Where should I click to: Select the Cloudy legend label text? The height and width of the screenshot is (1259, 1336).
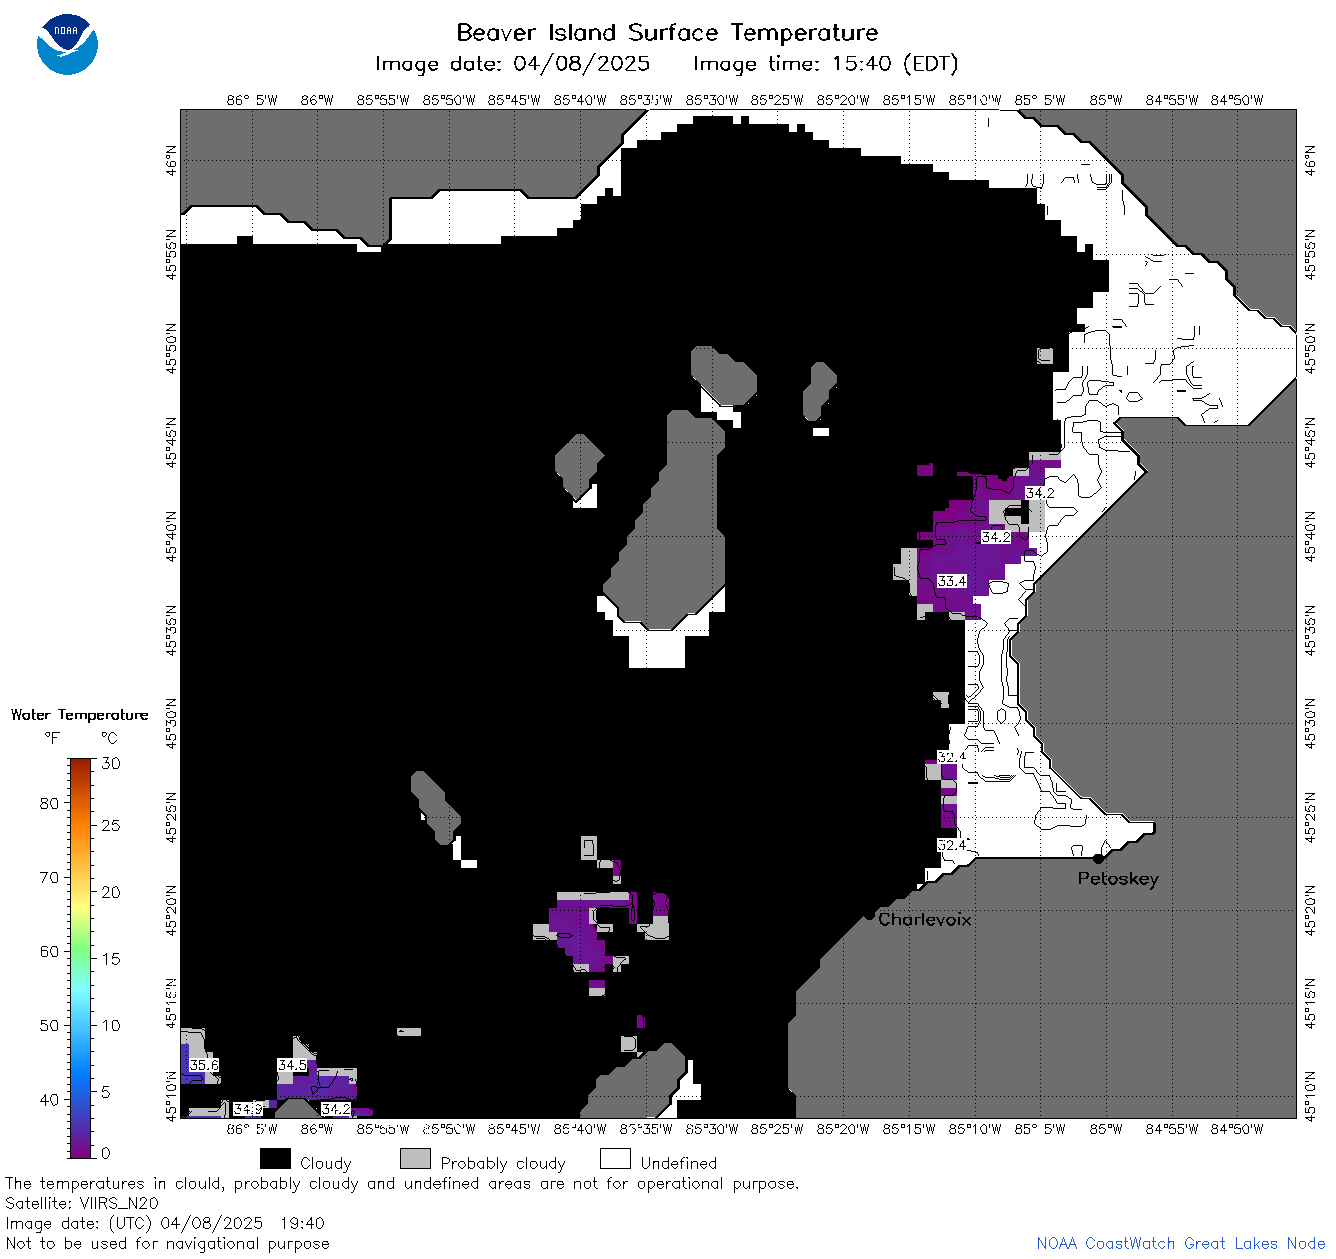[326, 1163]
